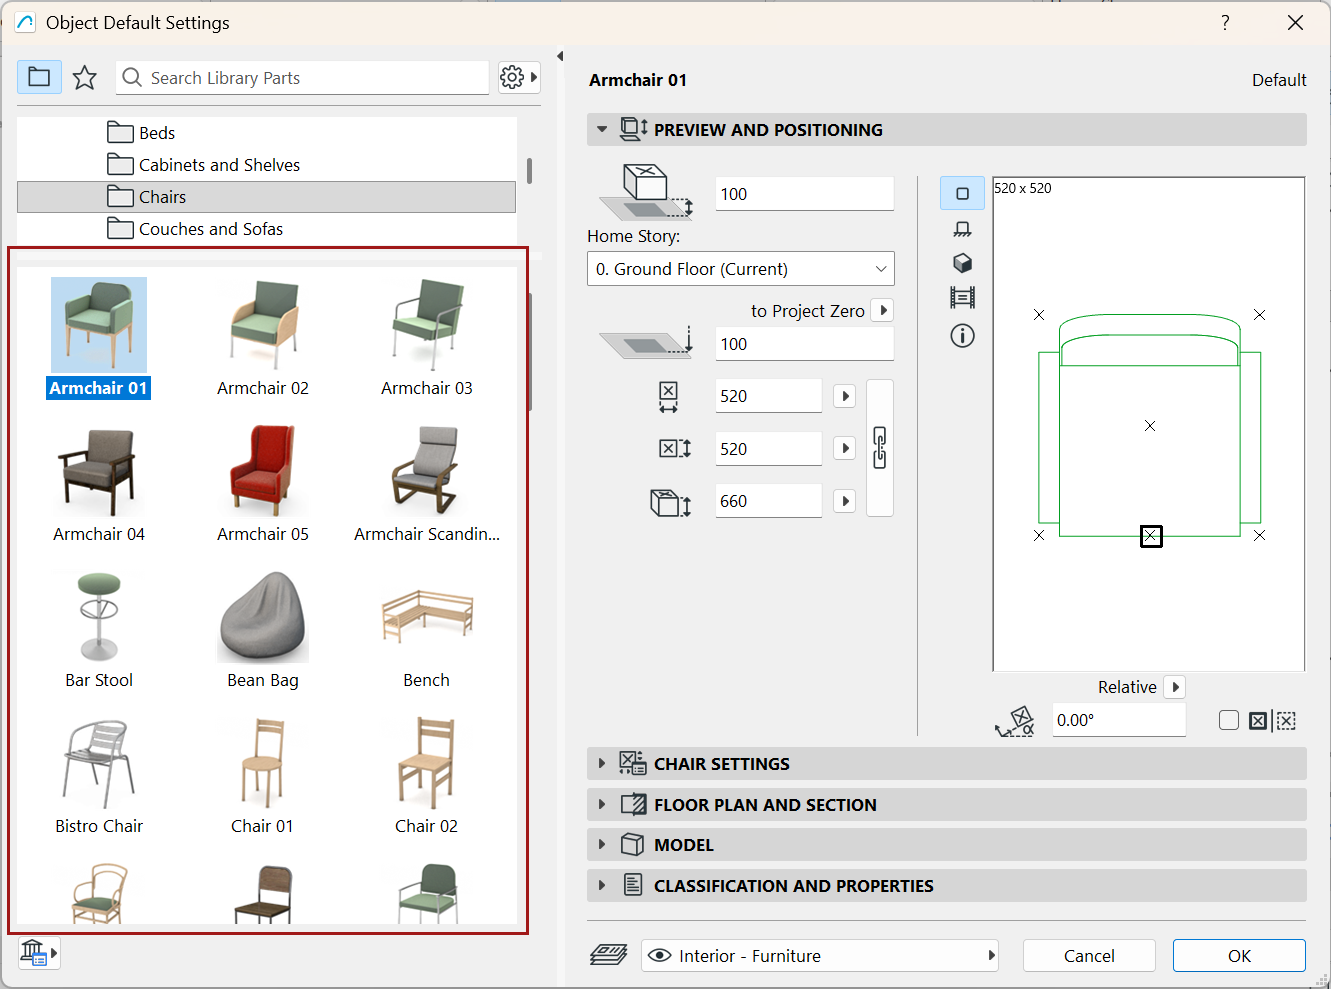Open the library settings gear menu

[x=519, y=77]
